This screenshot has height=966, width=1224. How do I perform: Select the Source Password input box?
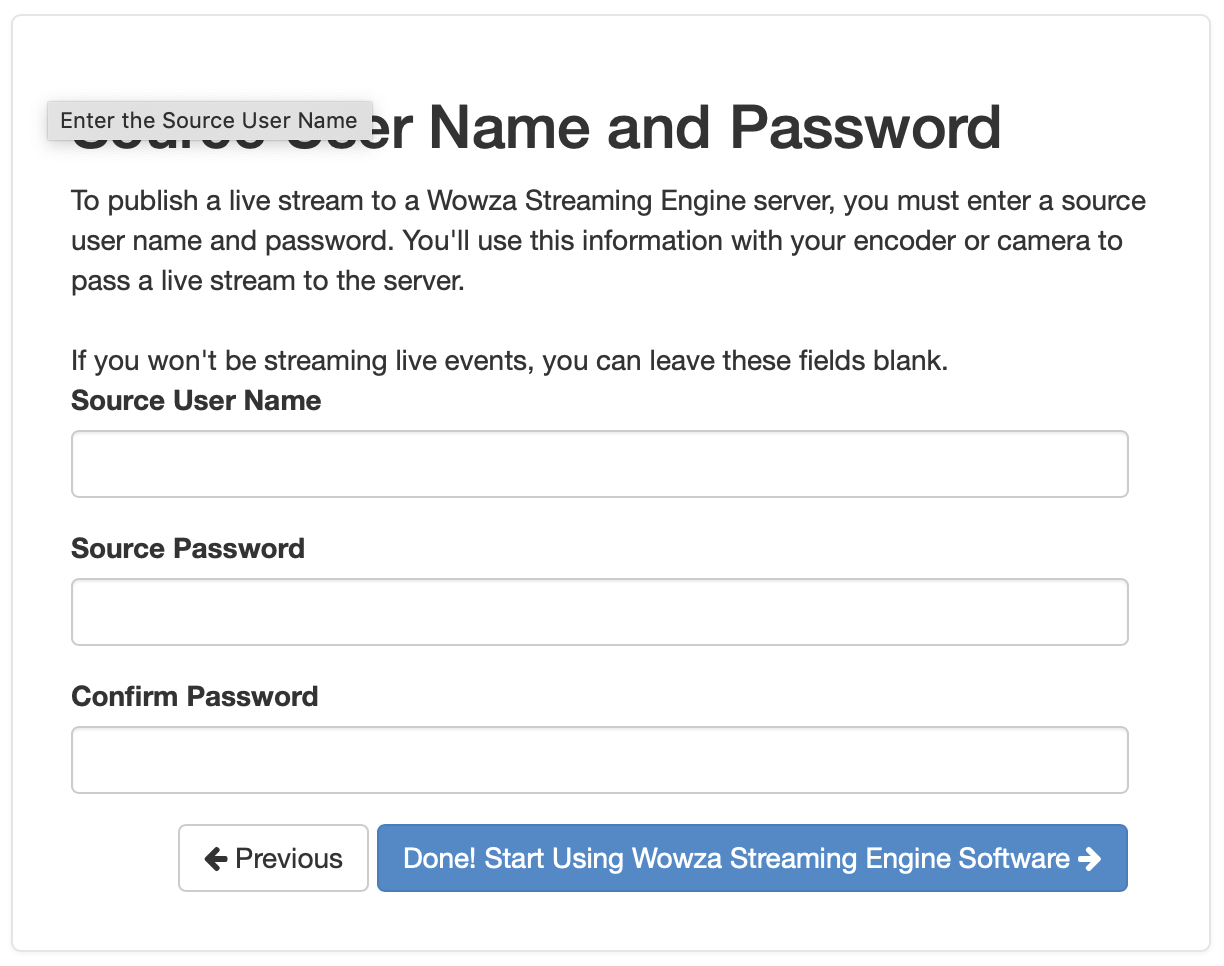pos(600,612)
